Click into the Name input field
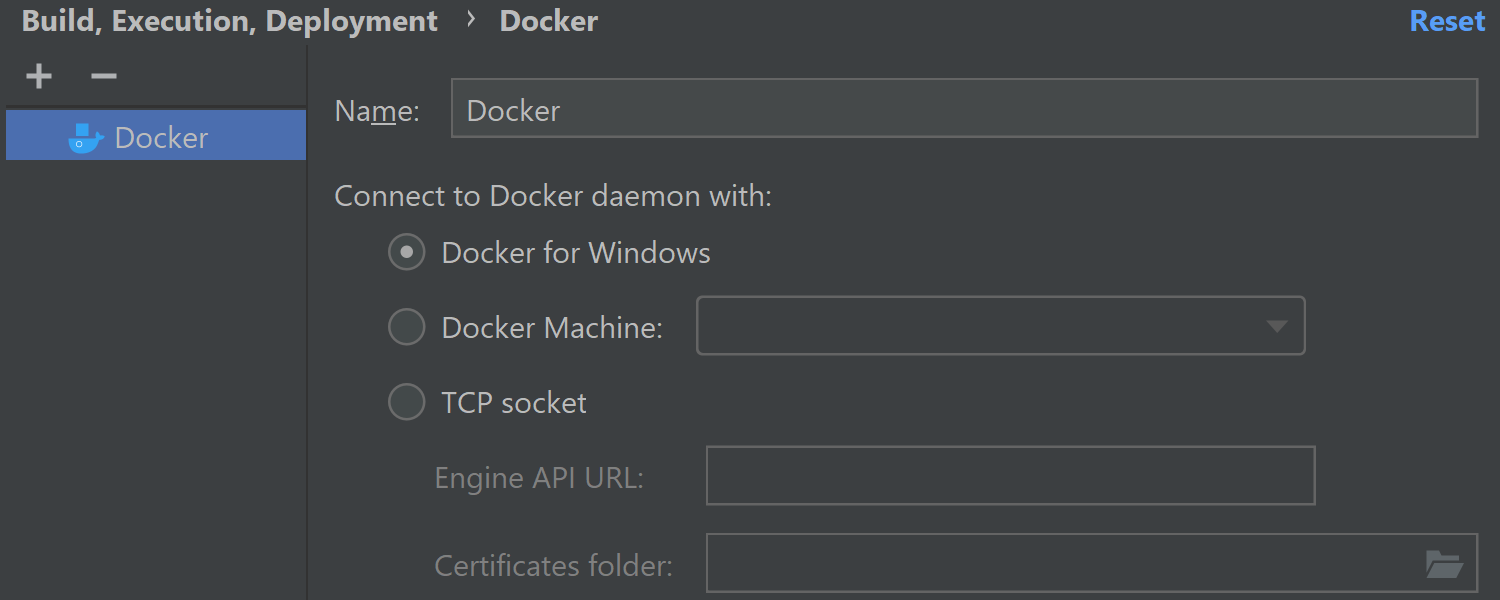 [x=964, y=108]
